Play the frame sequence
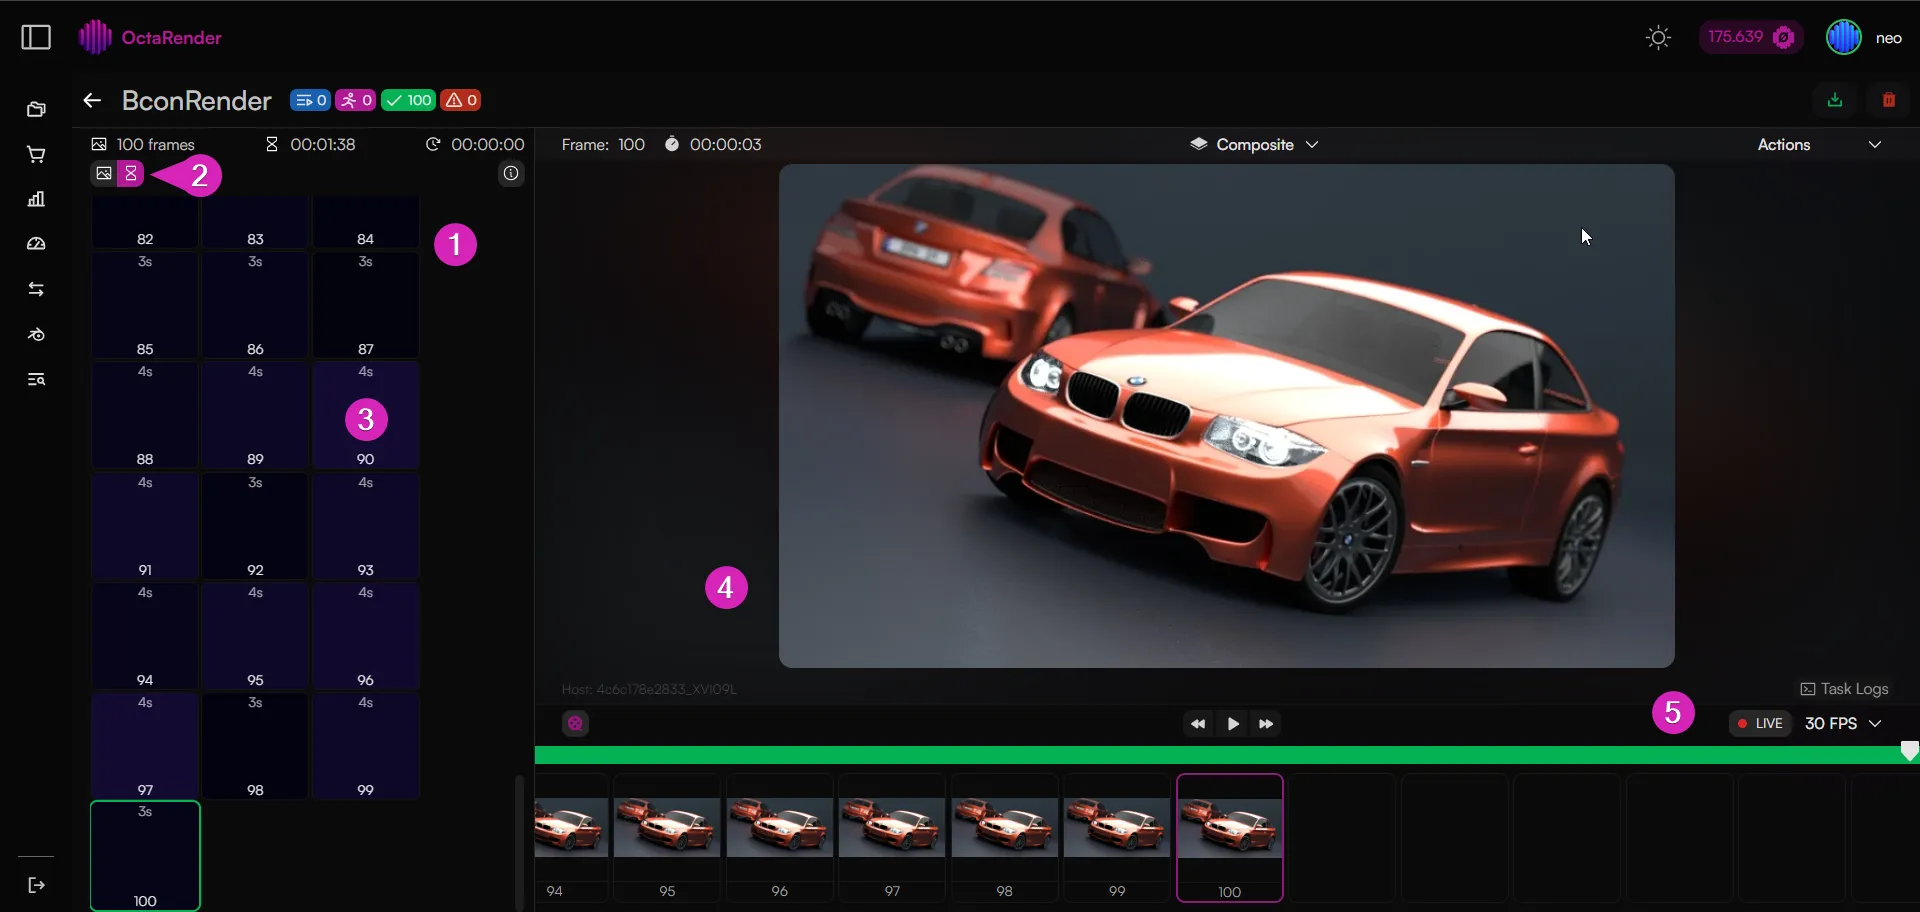 1233,724
